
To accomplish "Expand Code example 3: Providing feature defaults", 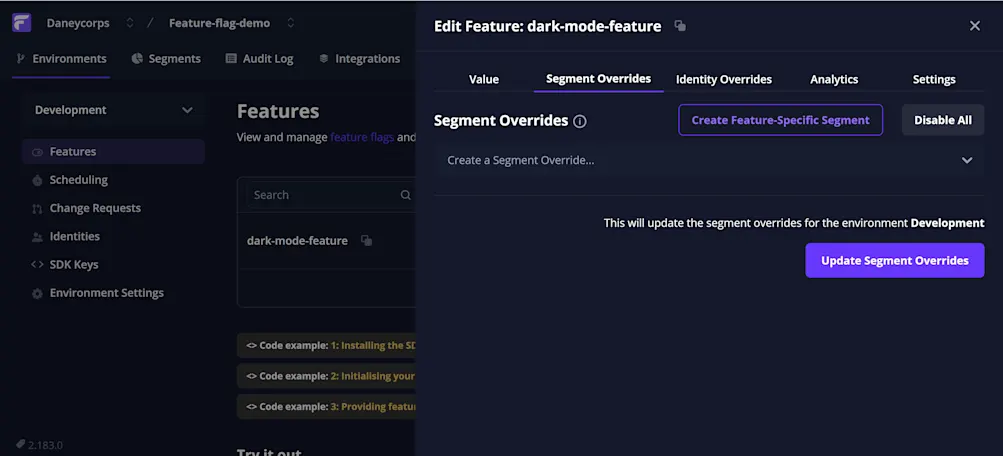I will [327, 407].
